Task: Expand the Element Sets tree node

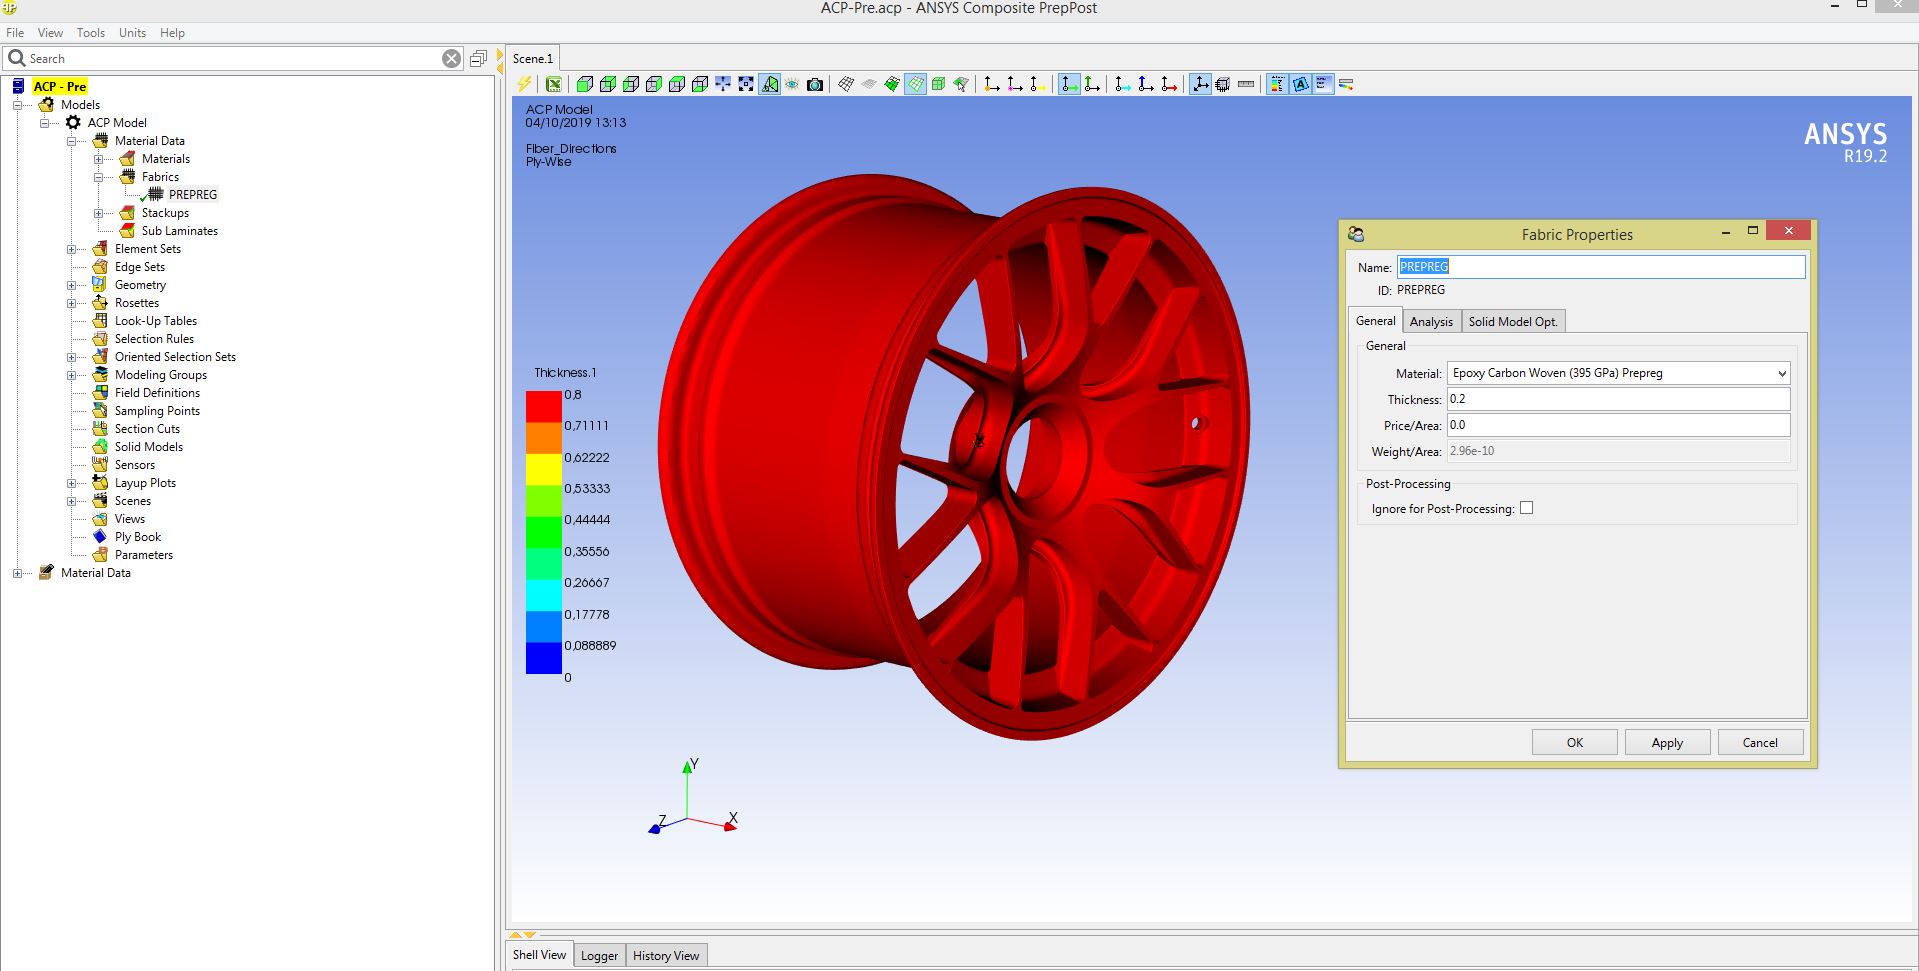Action: click(71, 249)
